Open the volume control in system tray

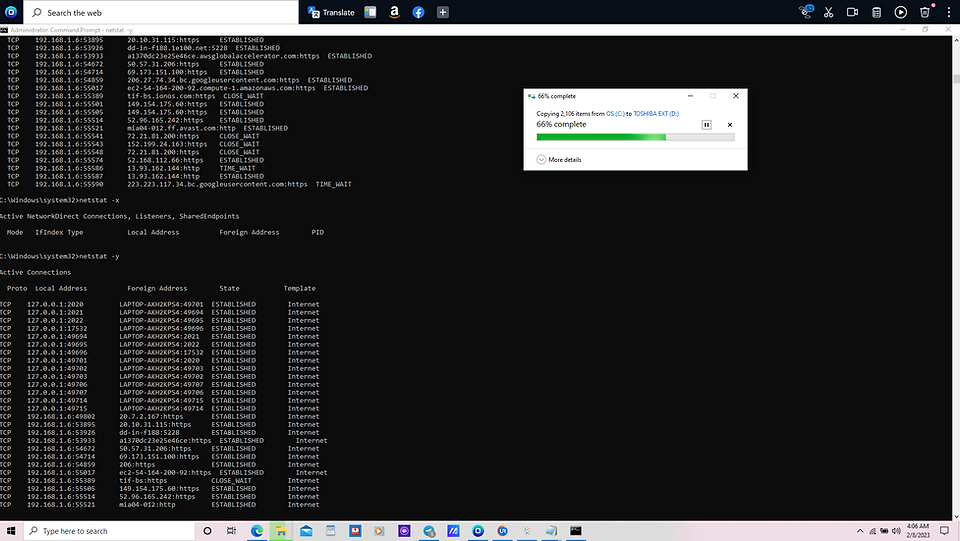(x=896, y=531)
